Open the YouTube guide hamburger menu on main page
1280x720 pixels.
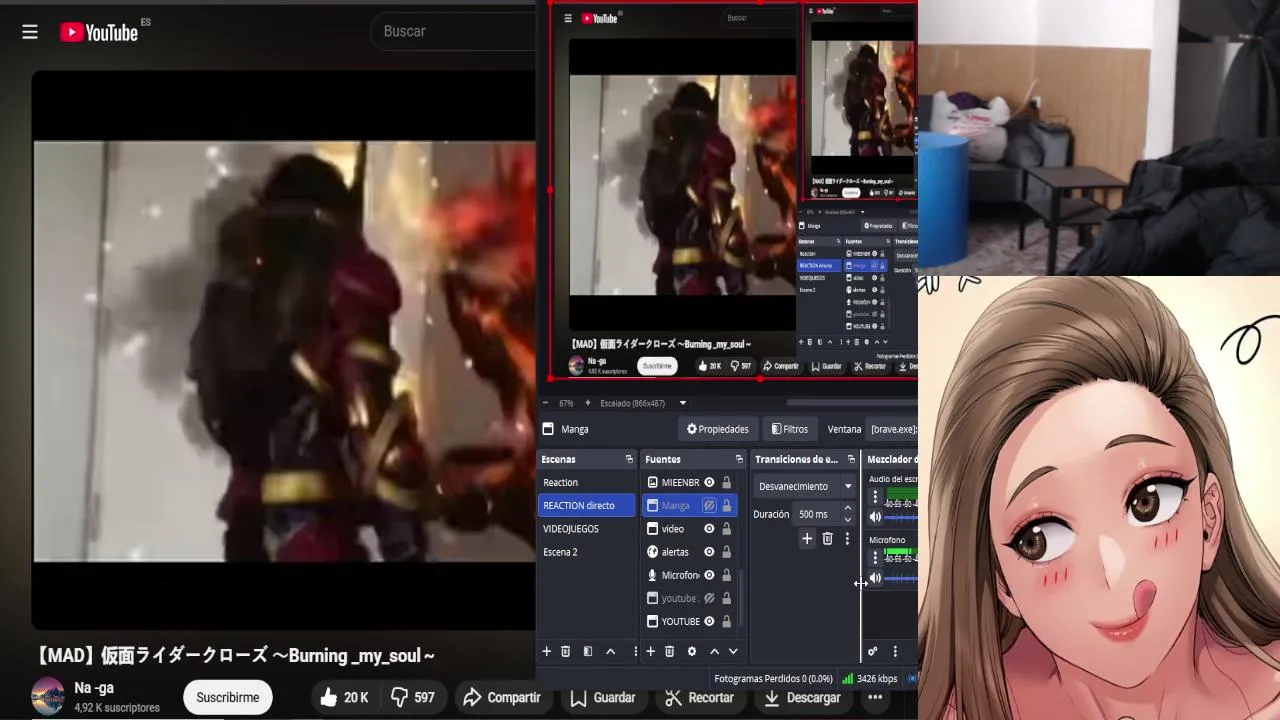click(30, 33)
